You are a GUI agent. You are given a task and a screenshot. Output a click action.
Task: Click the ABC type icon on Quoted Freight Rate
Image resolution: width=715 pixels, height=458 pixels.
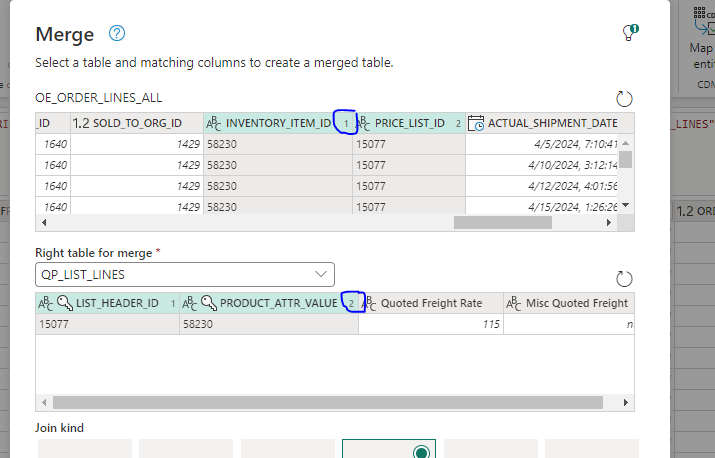369,303
